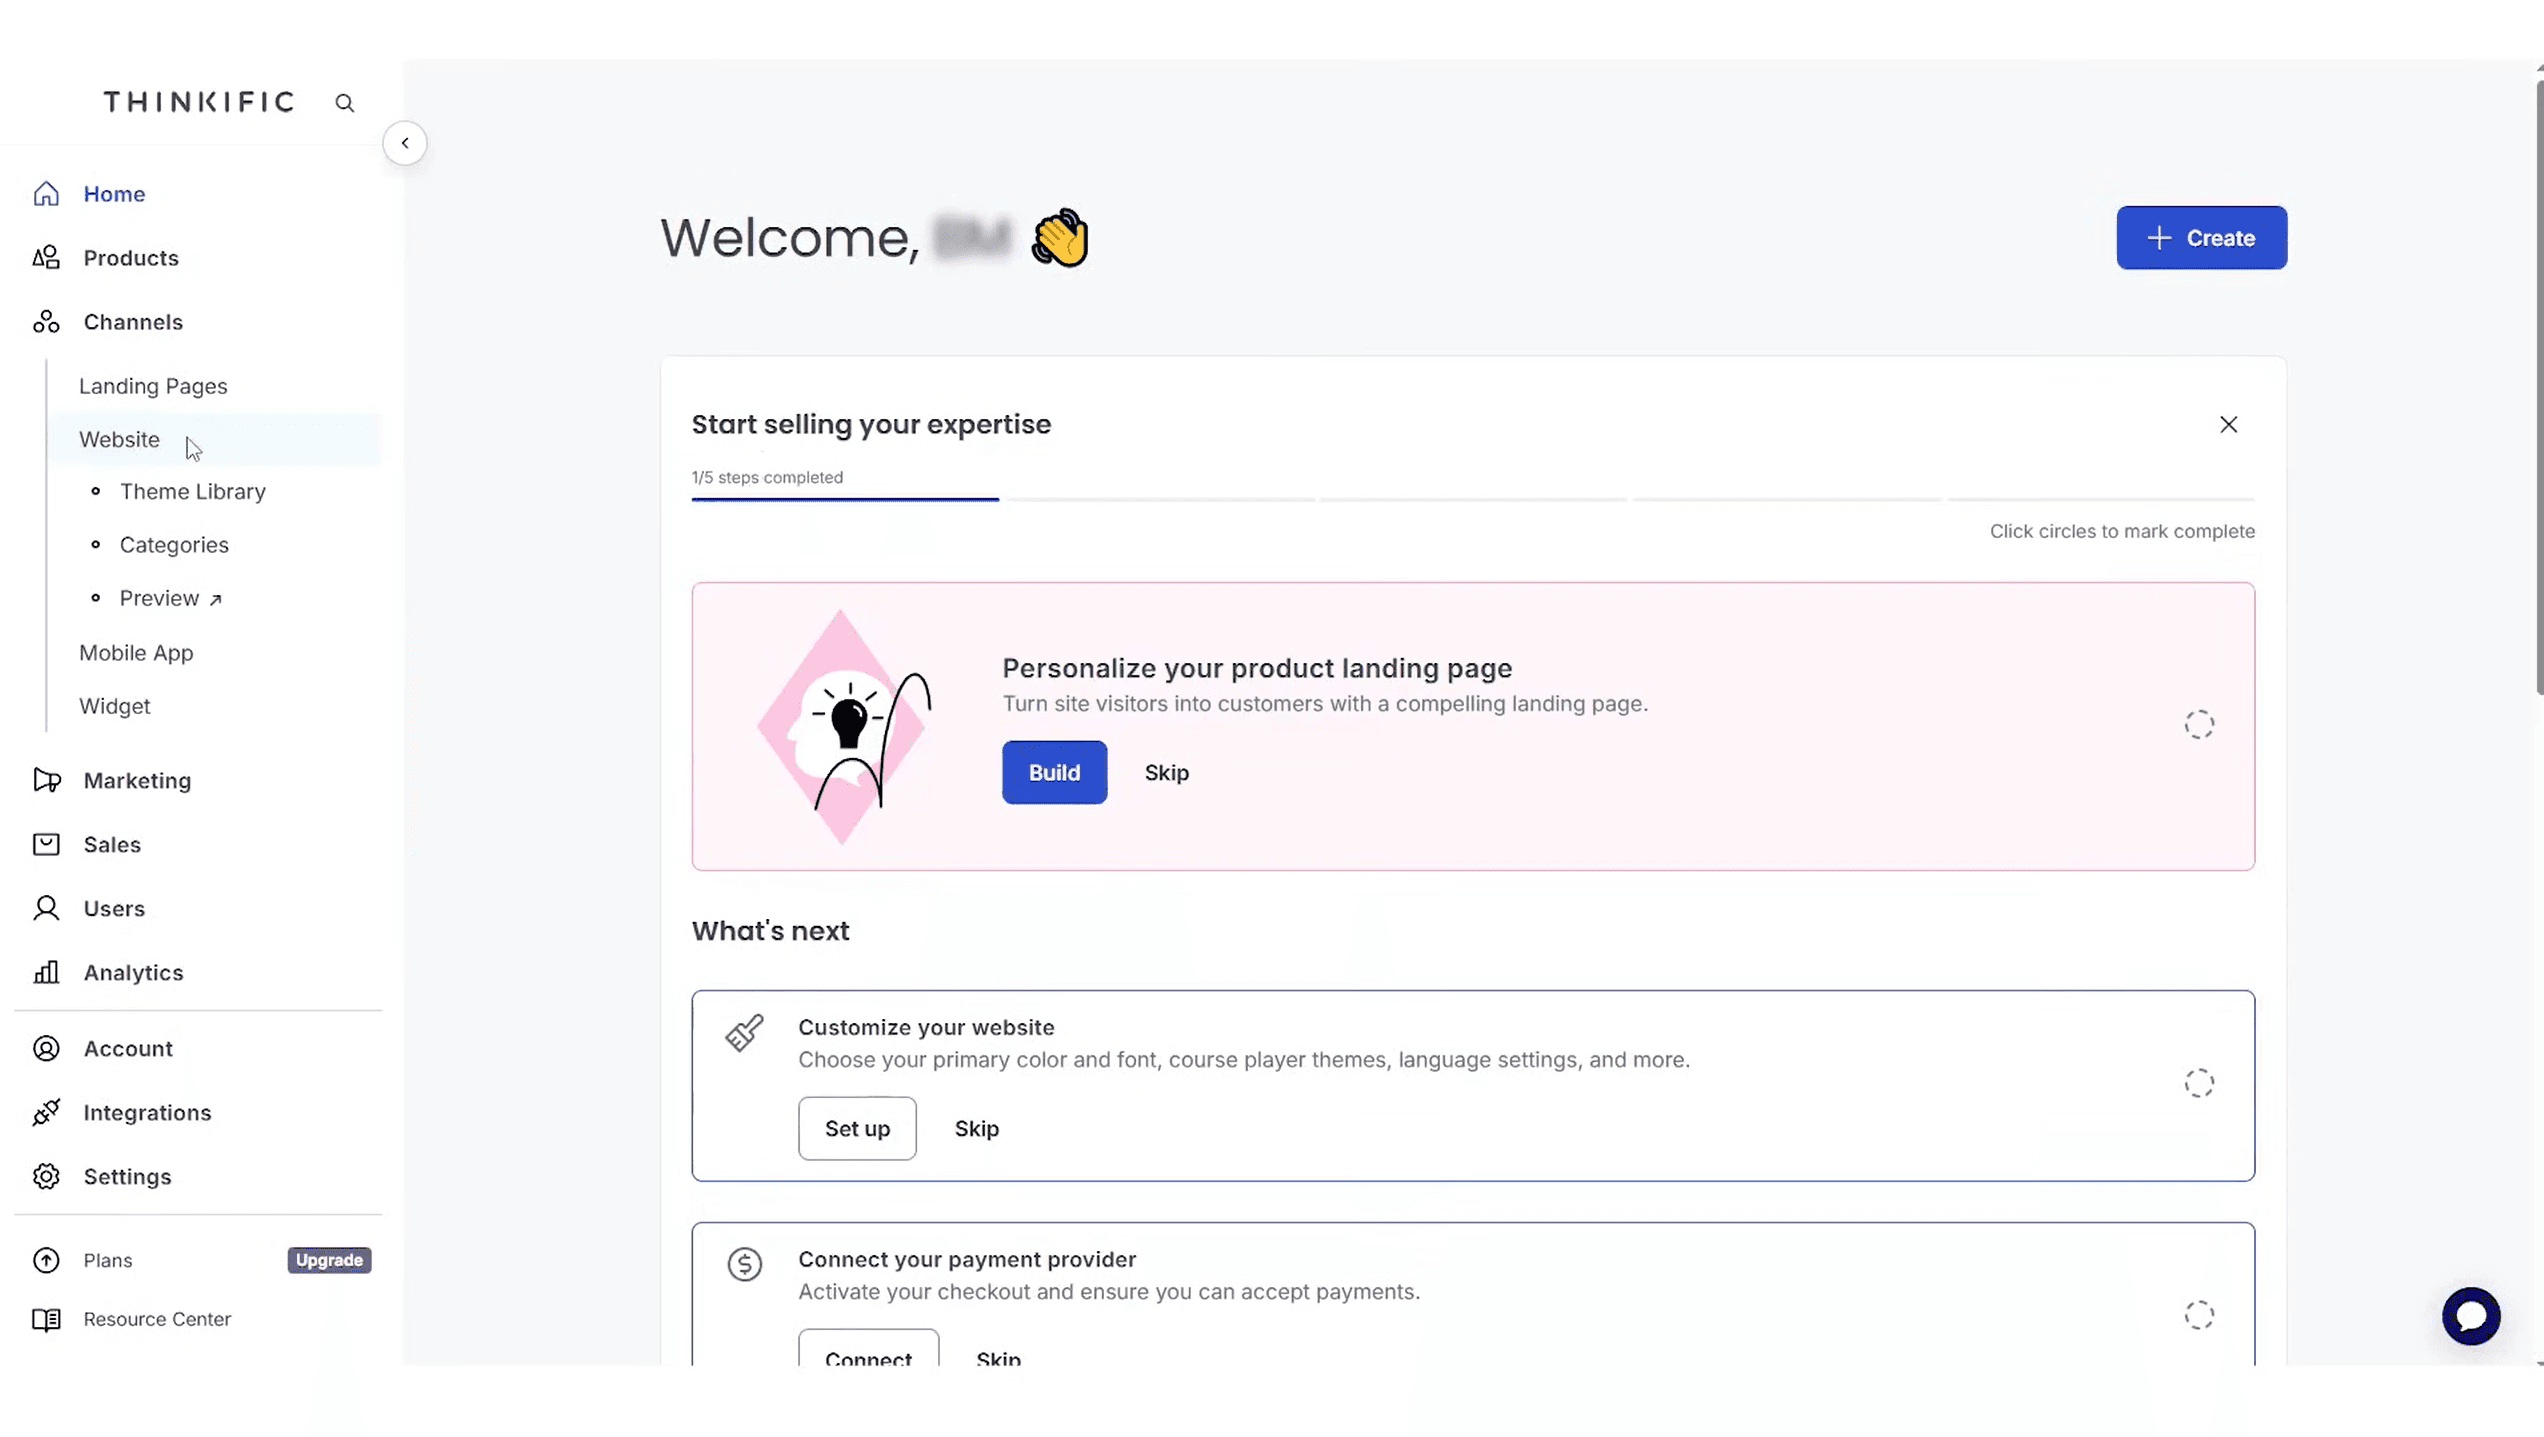Mark Customize your website as complete
Screen dimensions: 2544x1437
pos(2198,1084)
